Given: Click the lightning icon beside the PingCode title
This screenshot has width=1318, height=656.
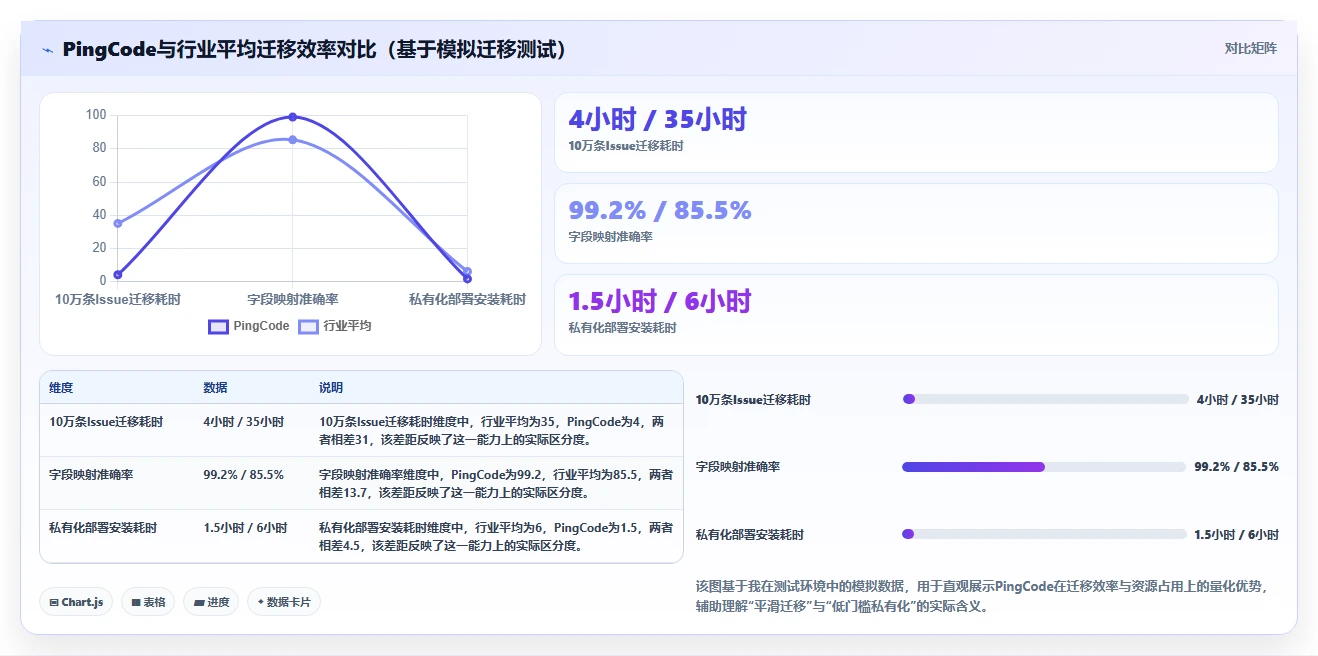Looking at the screenshot, I should [x=48, y=50].
